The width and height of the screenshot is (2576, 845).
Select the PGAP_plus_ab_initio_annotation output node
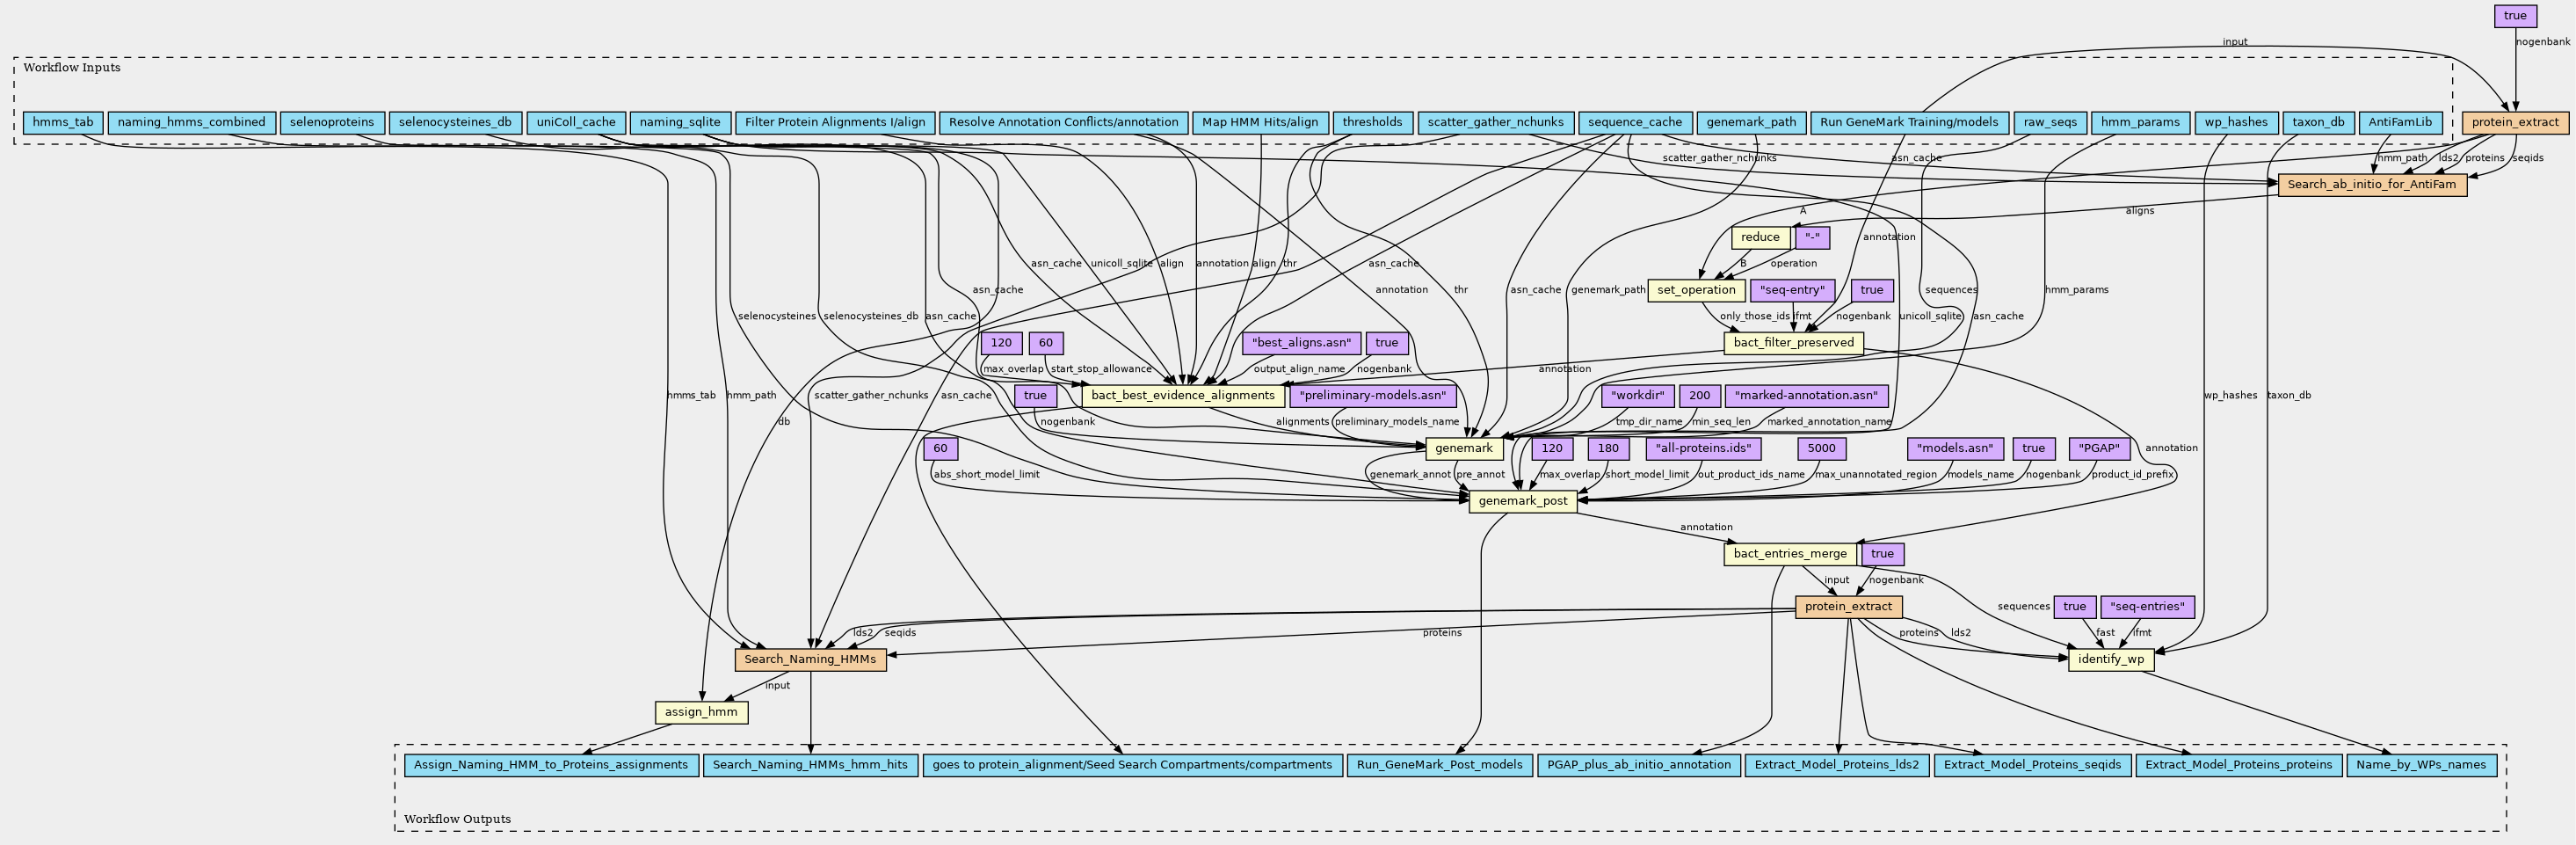click(x=1638, y=766)
